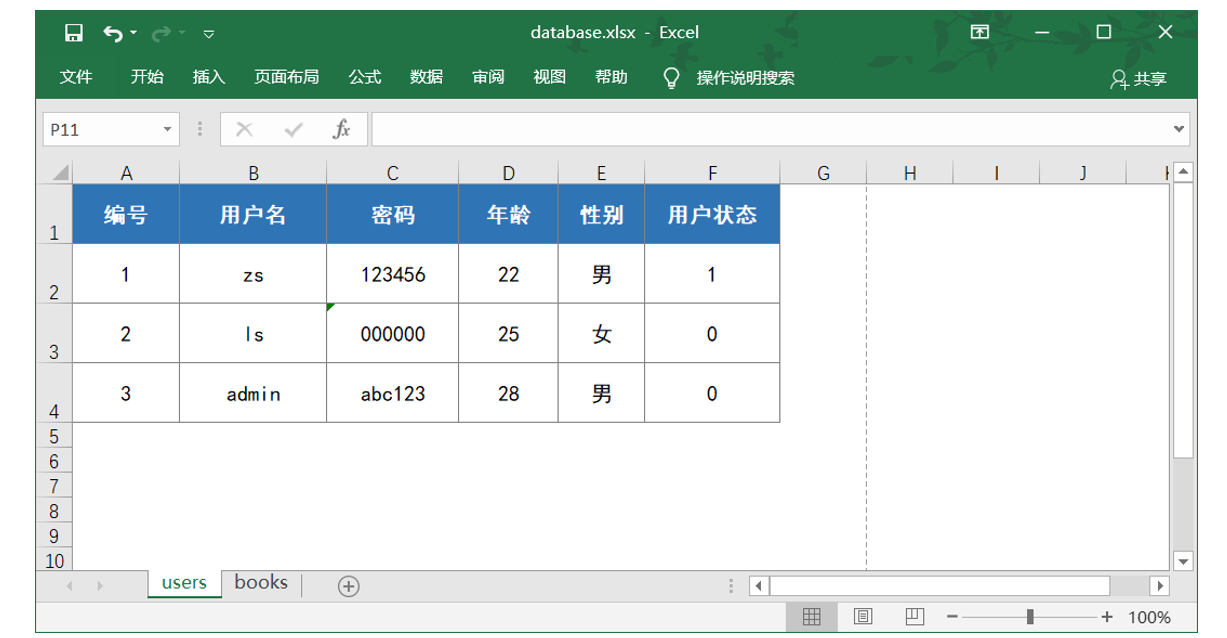Adjust the zoom slider

click(x=1030, y=618)
